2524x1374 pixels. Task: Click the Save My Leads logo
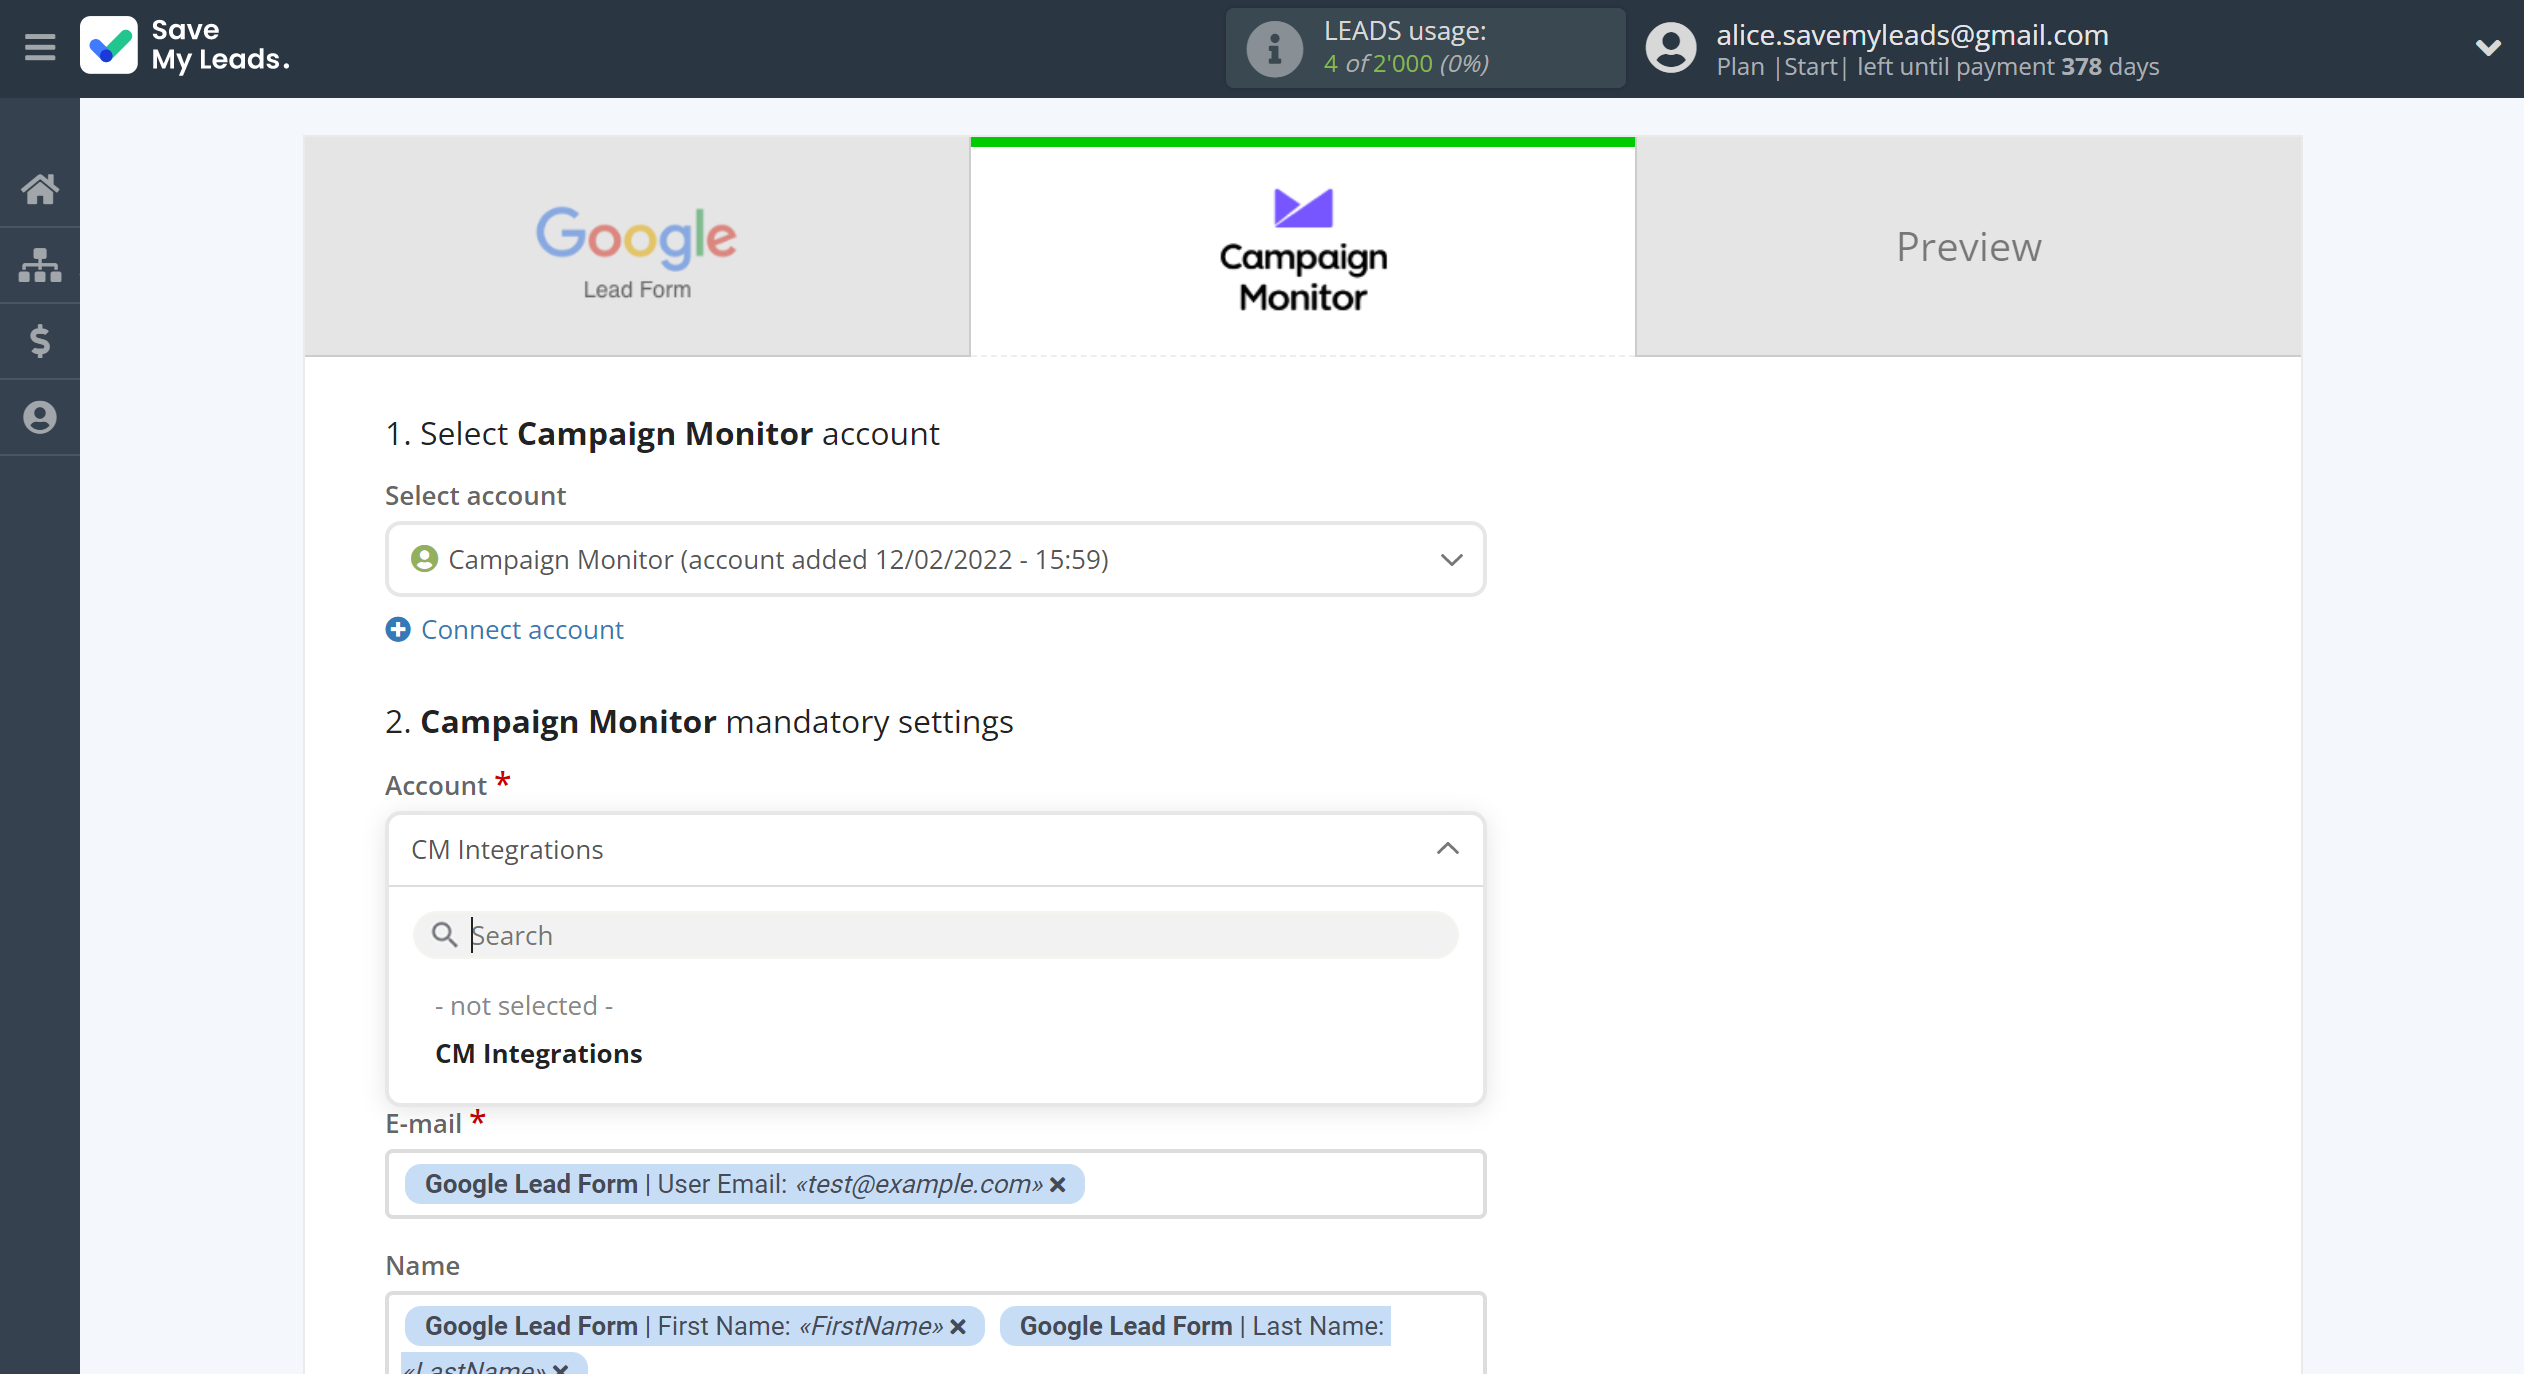(x=186, y=46)
